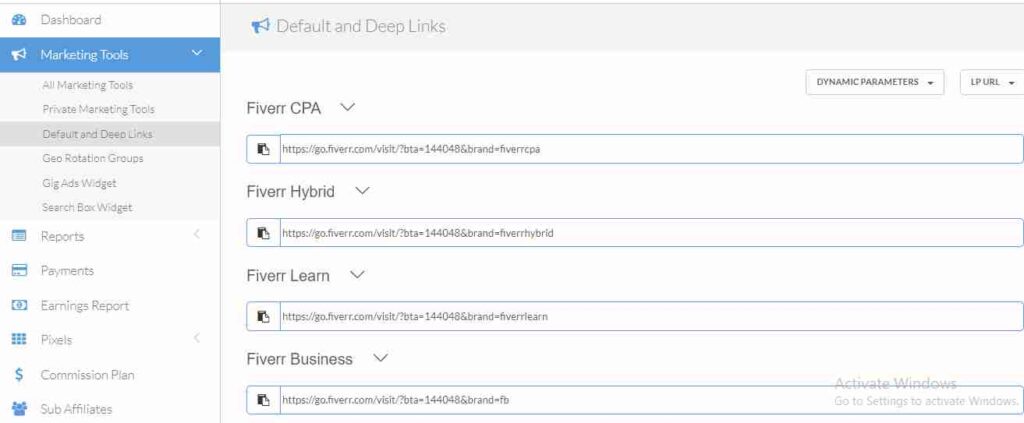The width and height of the screenshot is (1024, 423).
Task: Click the Fiverr CPA link URL field
Action: [x=652, y=149]
